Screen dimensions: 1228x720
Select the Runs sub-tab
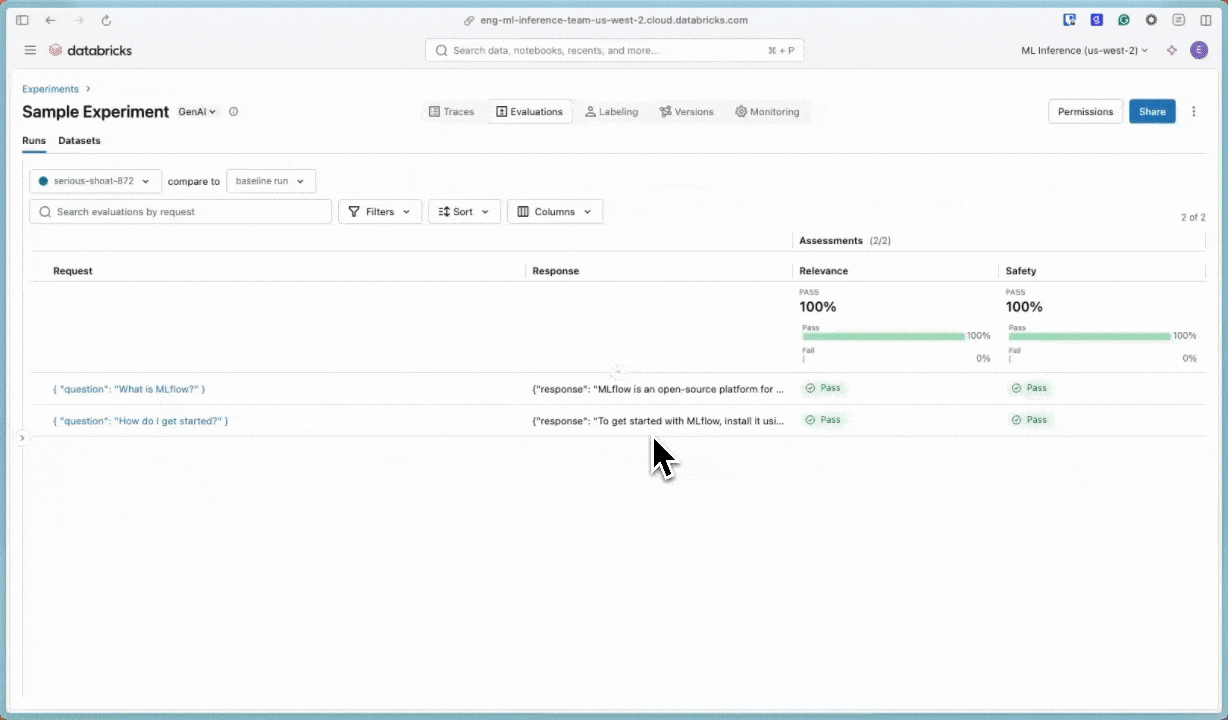point(34,141)
